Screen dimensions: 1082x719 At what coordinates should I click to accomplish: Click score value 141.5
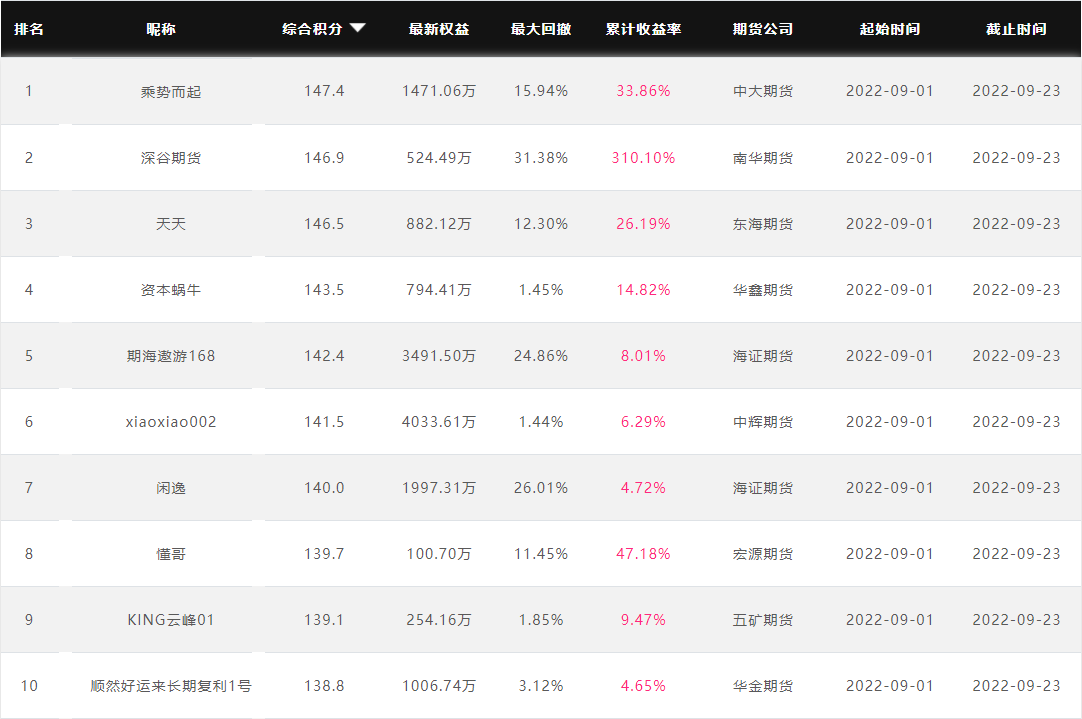(x=324, y=422)
